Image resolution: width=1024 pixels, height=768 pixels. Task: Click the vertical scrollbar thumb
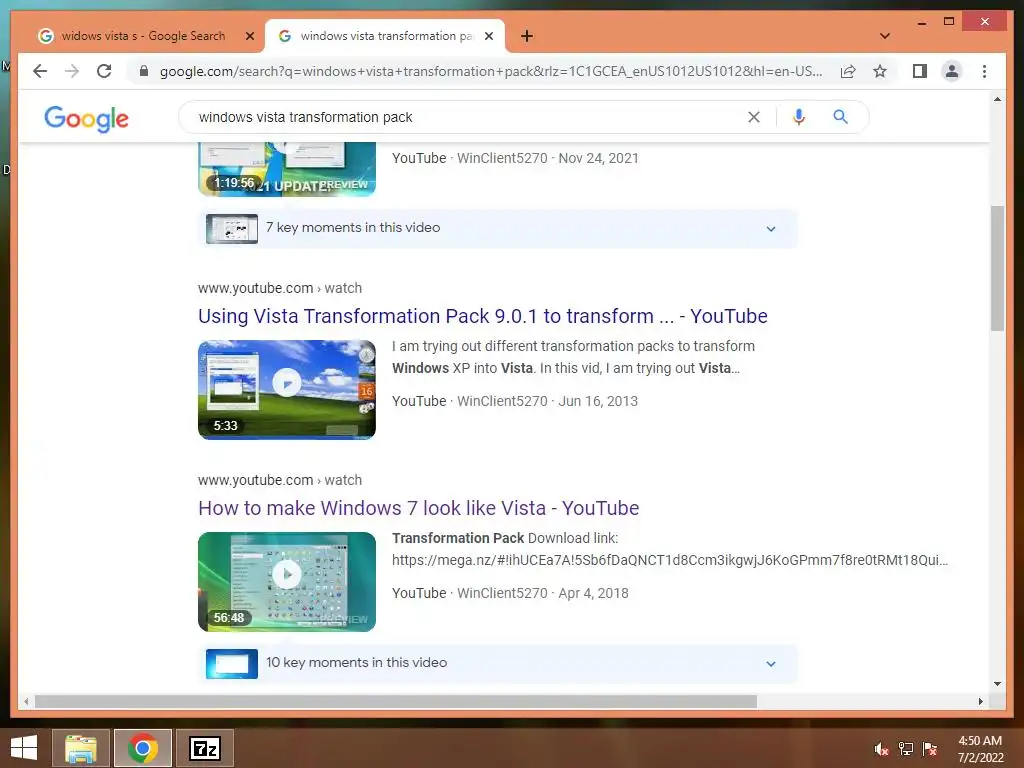[997, 268]
